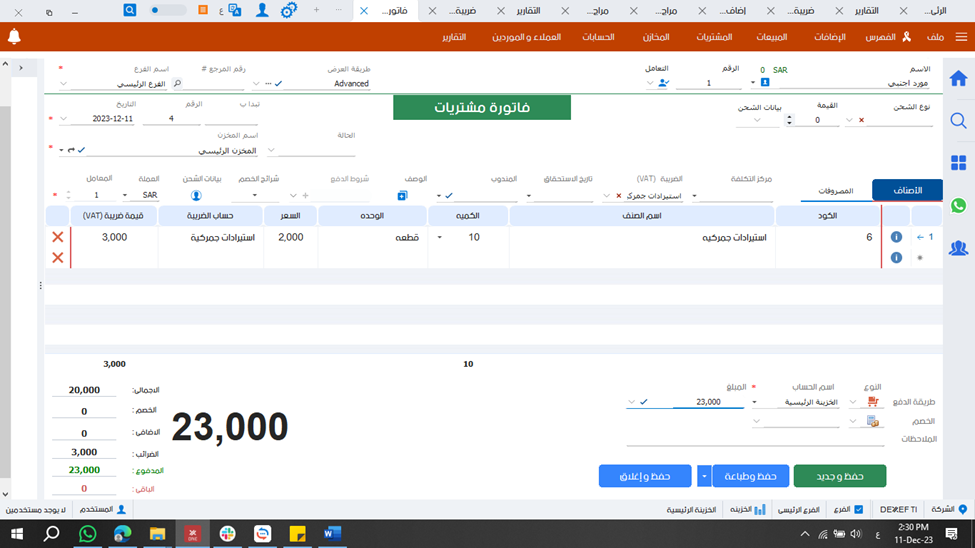Toggle the title bar toggle switch

(167, 10)
